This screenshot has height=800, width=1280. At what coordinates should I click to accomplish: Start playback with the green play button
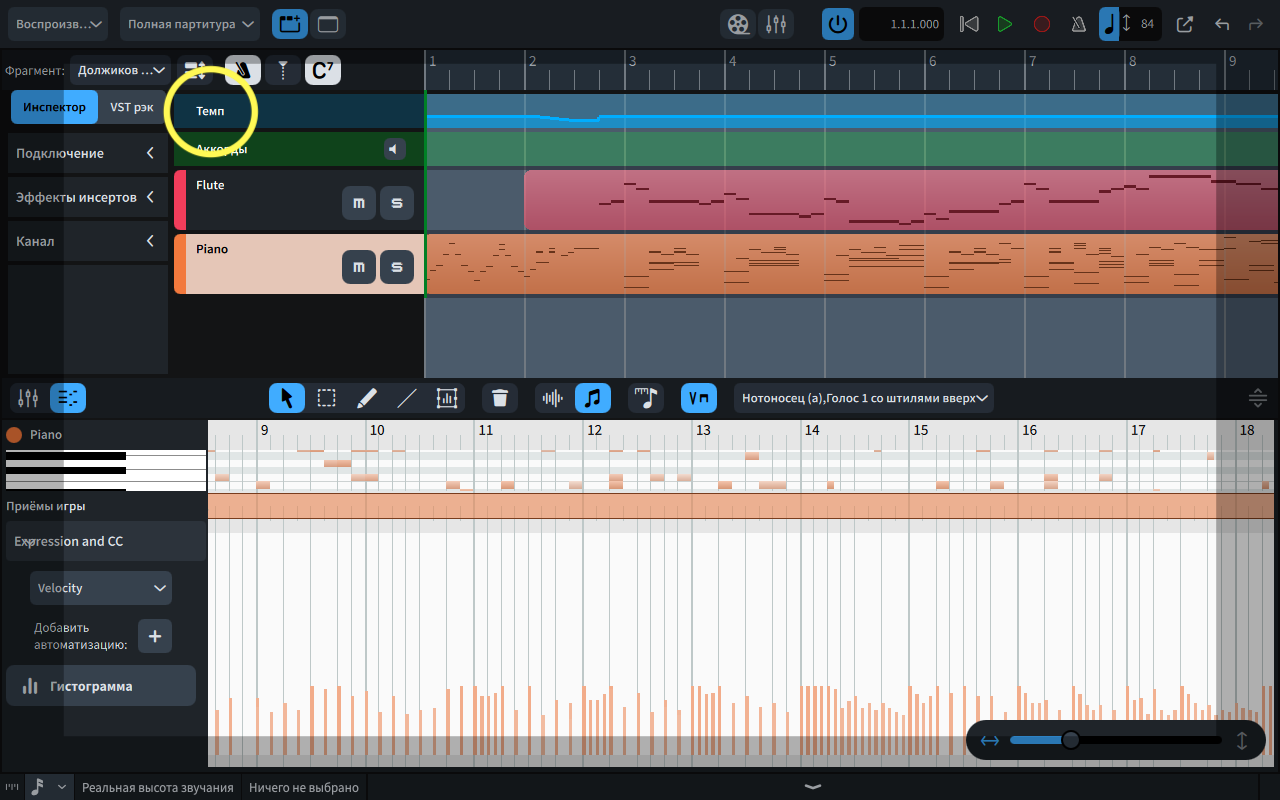[1005, 24]
